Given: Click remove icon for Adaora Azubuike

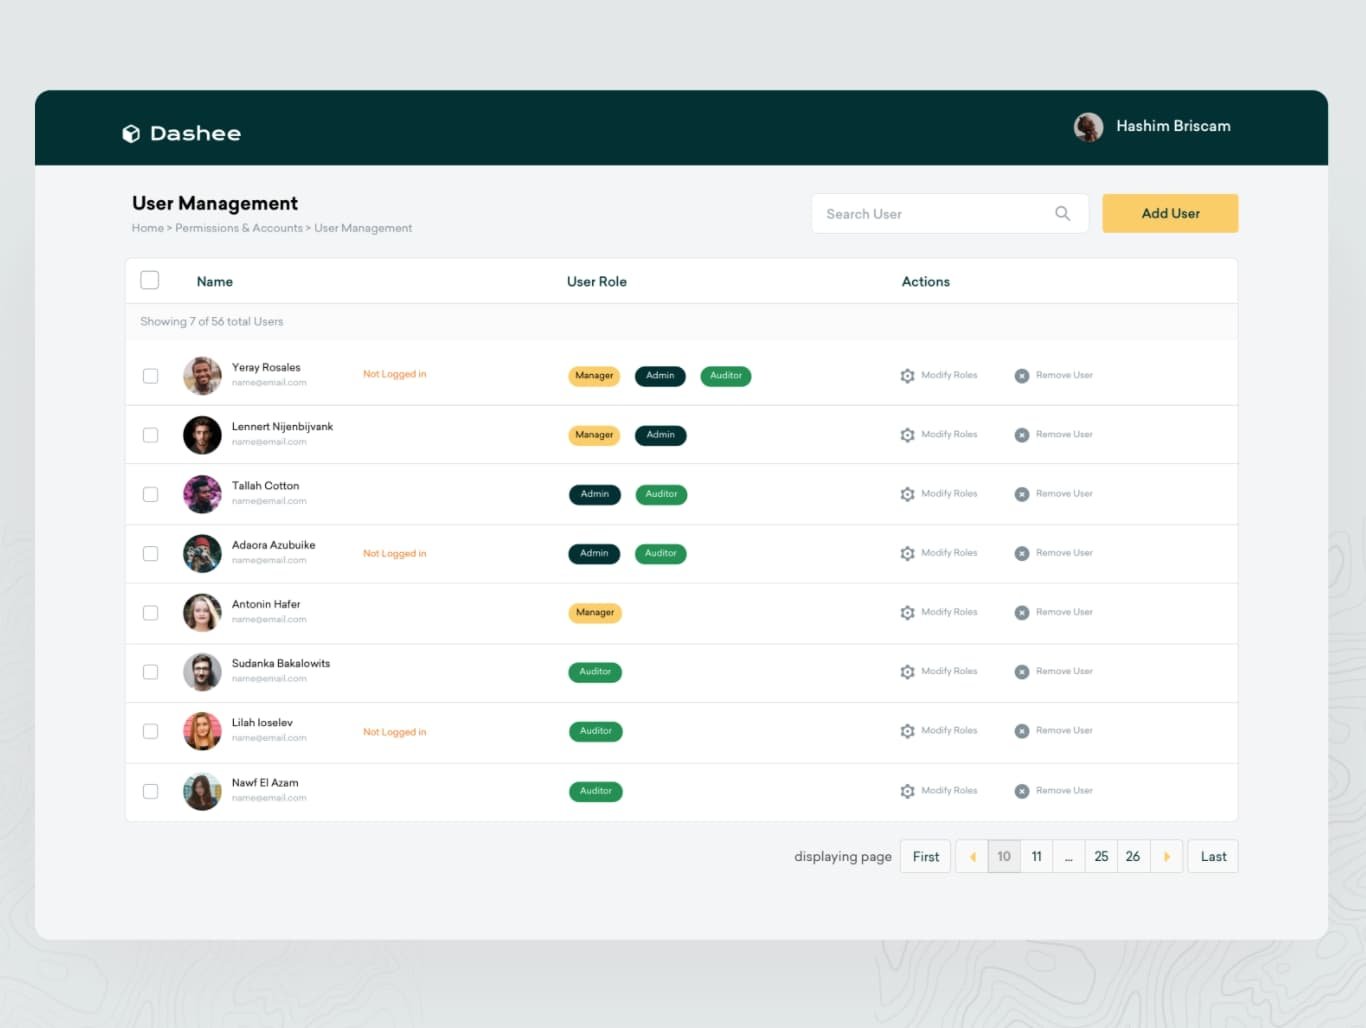Looking at the screenshot, I should 1022,553.
